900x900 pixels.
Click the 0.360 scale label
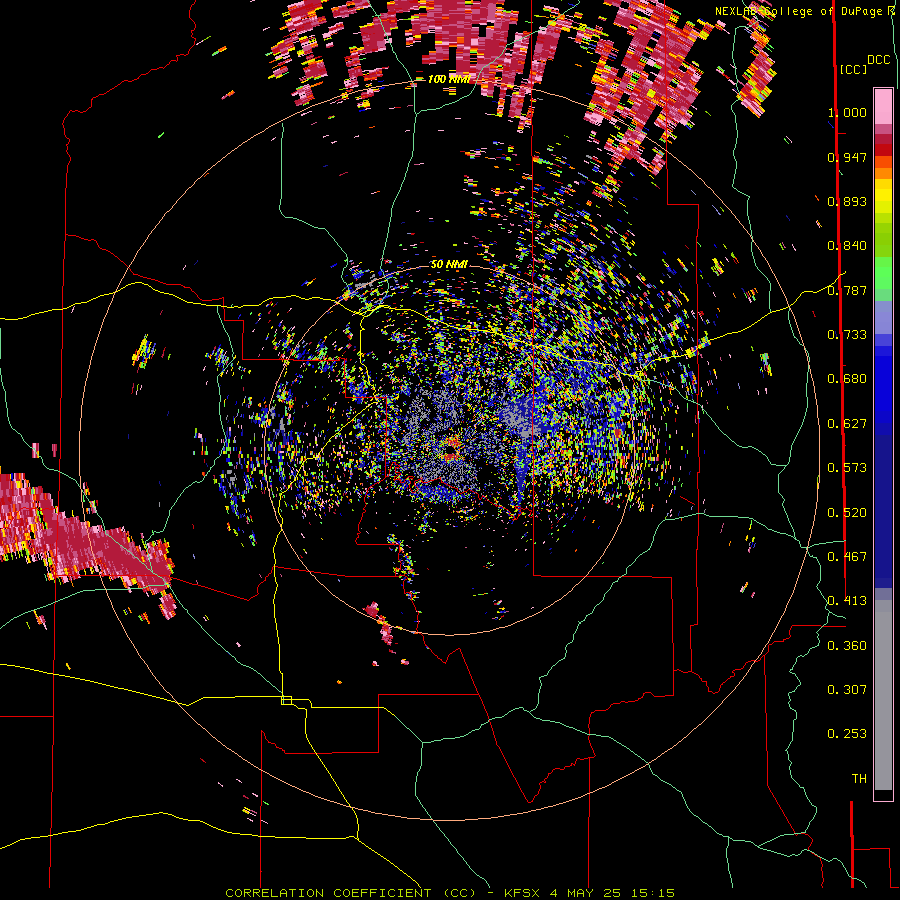click(x=847, y=646)
